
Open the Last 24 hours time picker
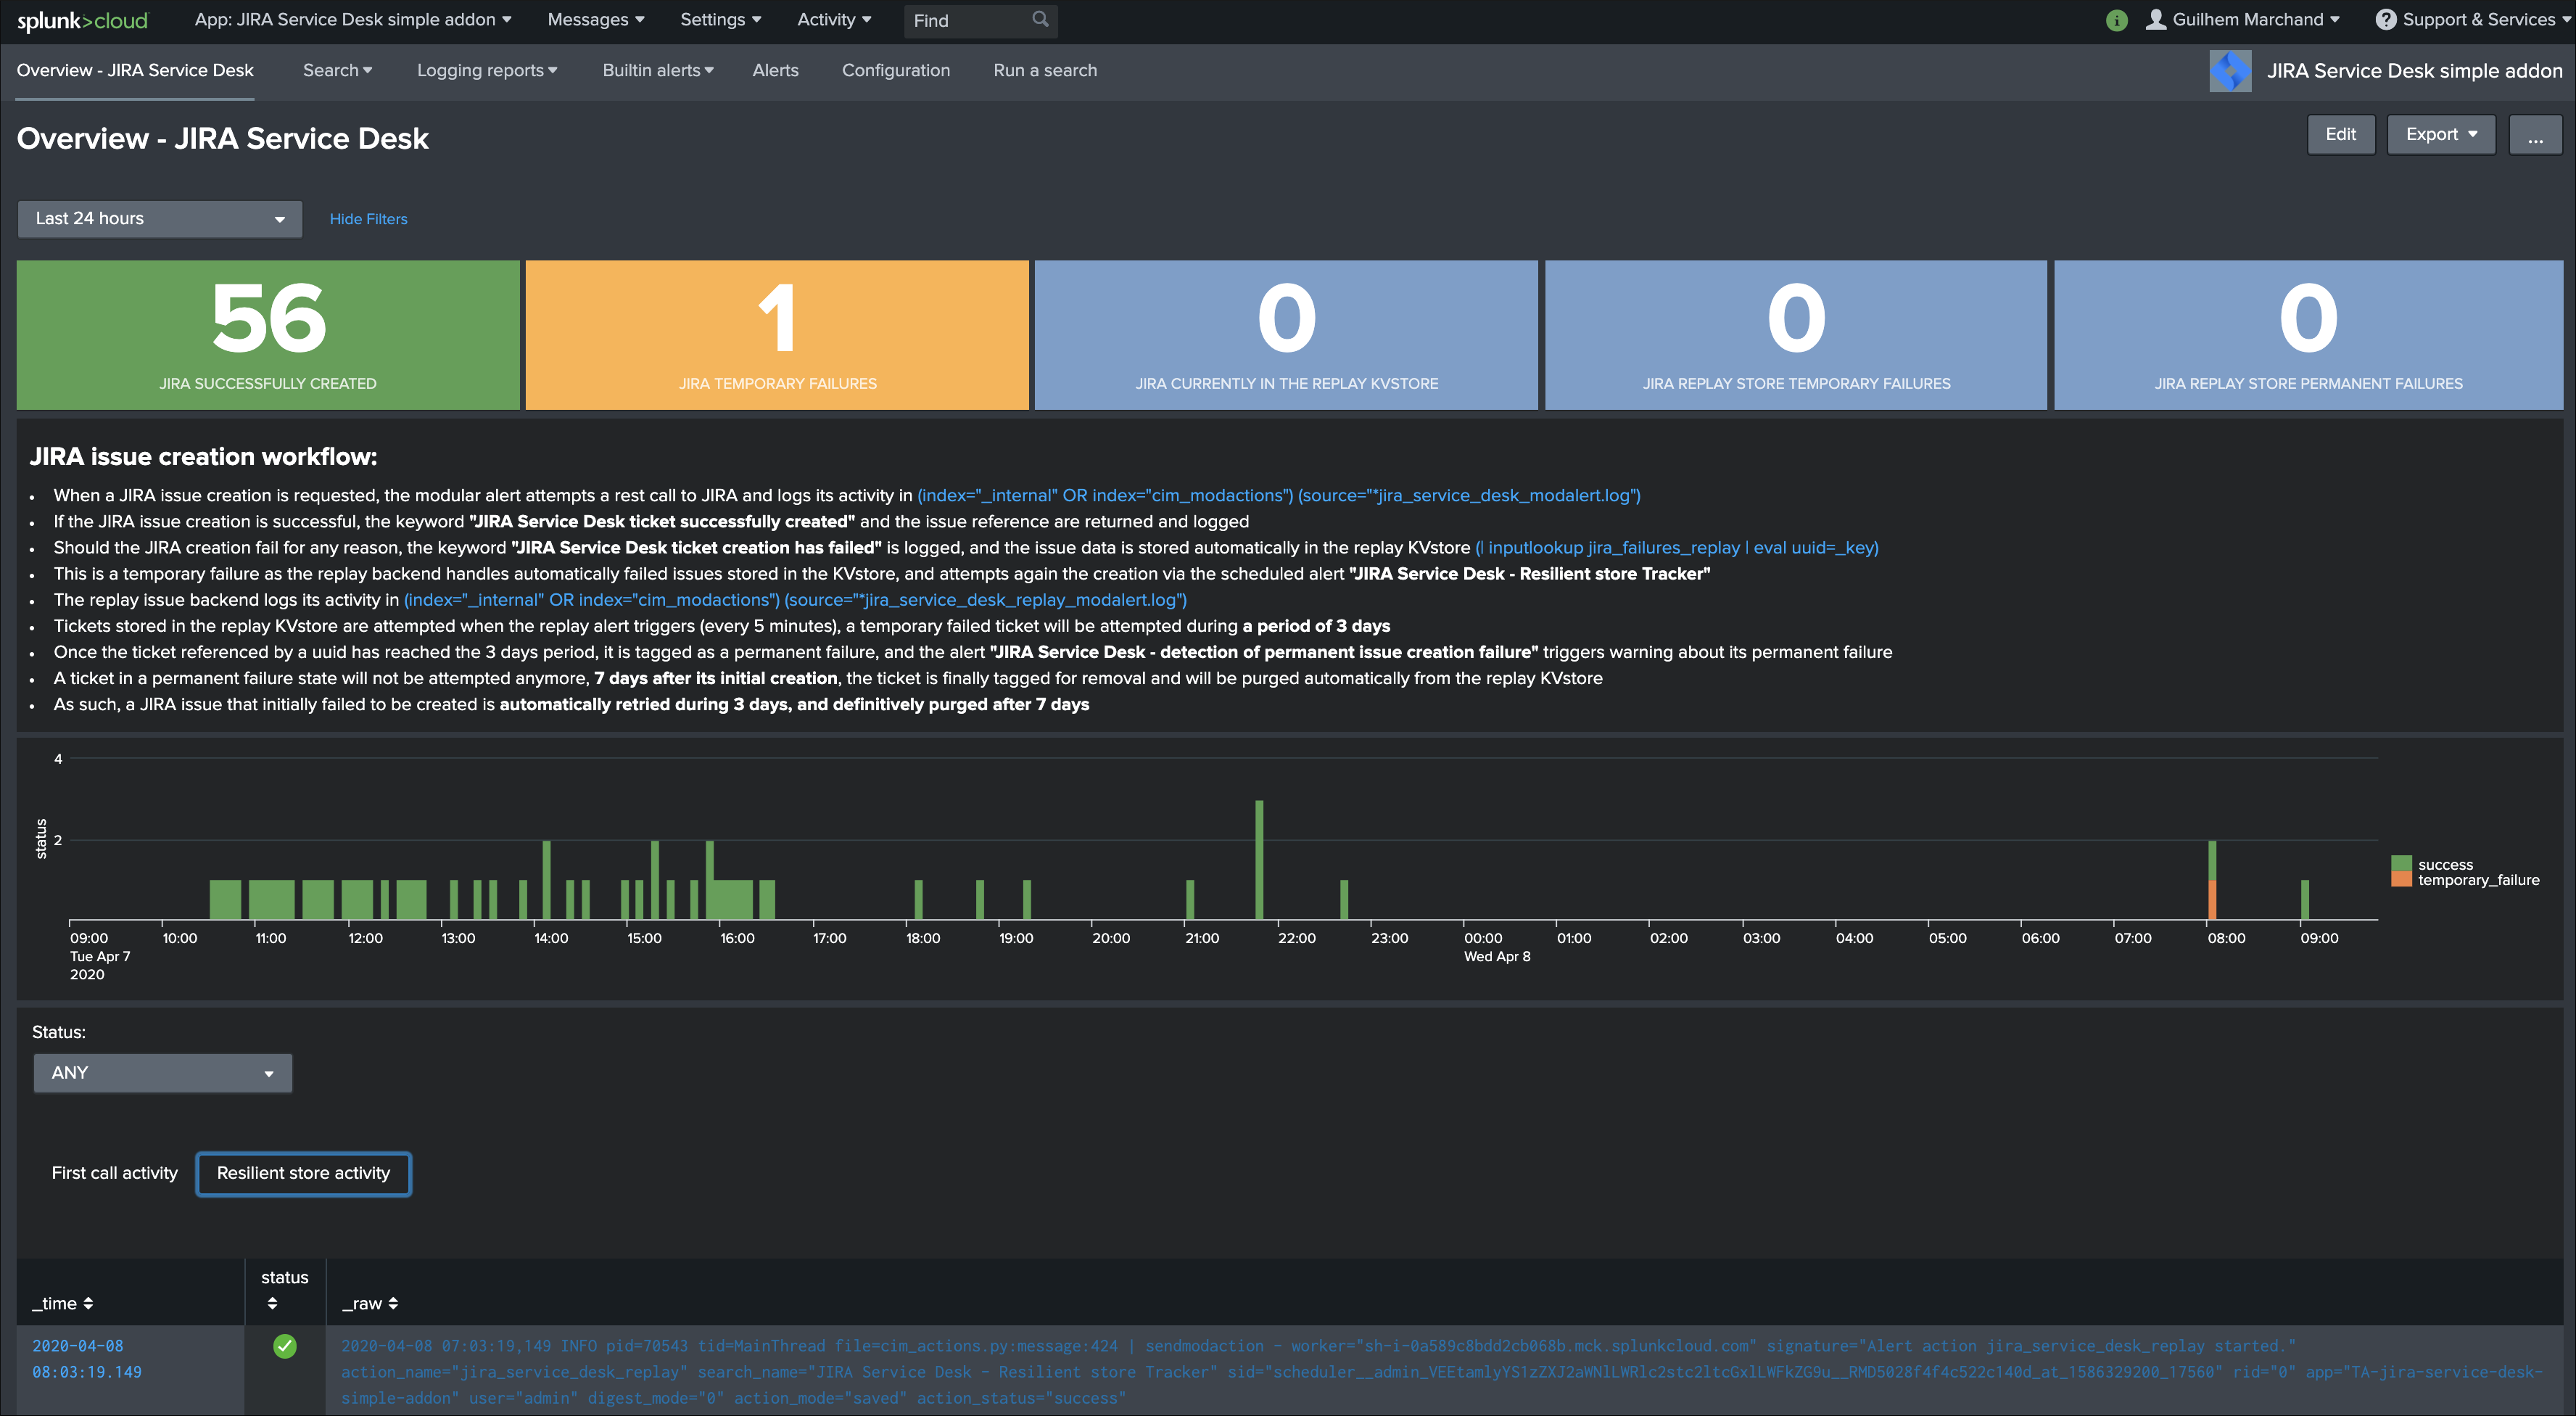point(160,219)
